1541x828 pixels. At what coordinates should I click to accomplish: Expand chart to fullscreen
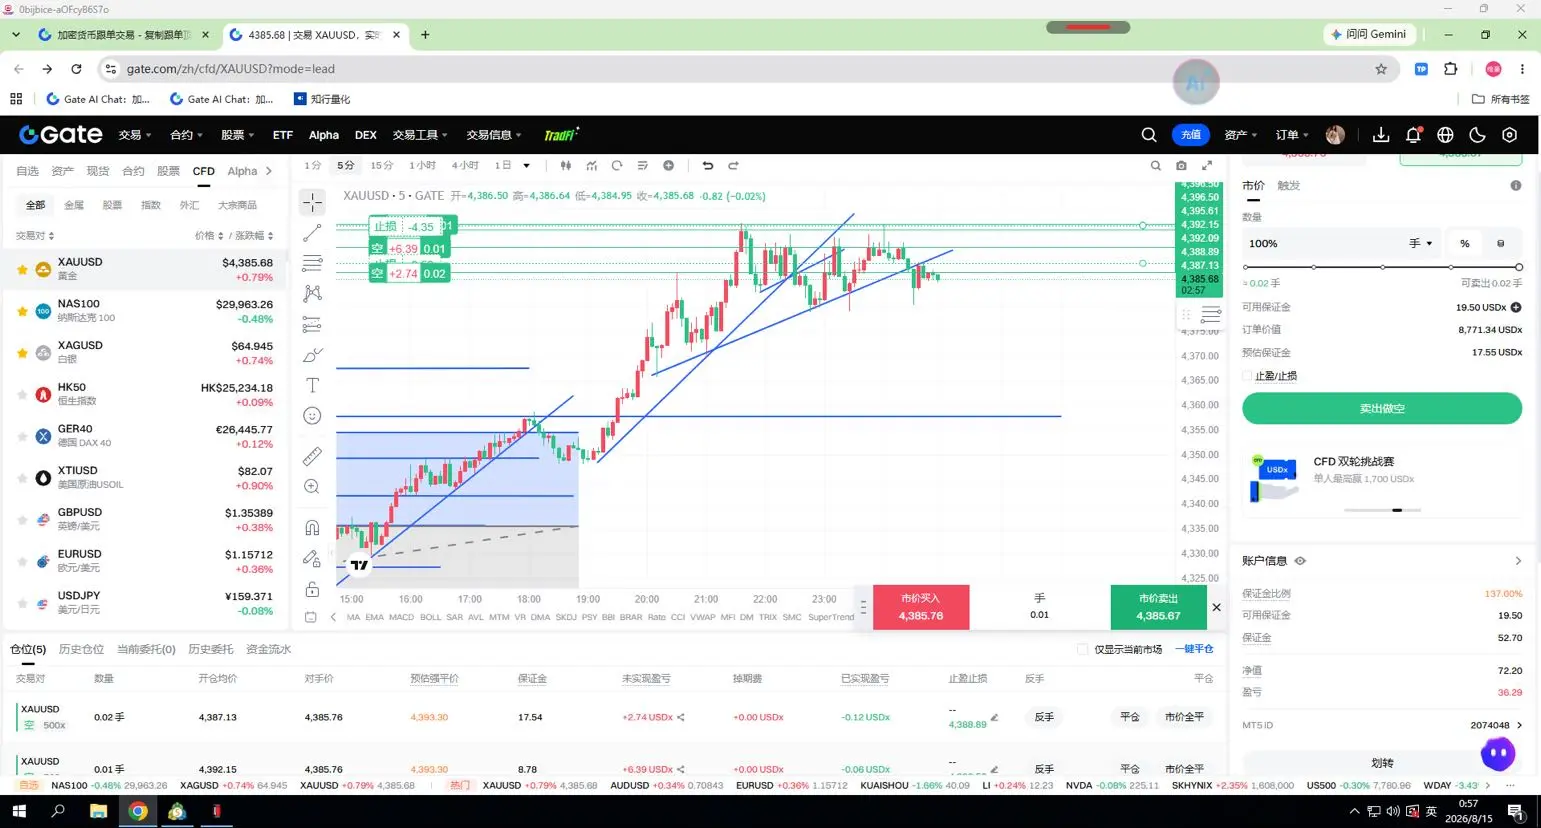click(x=1207, y=166)
